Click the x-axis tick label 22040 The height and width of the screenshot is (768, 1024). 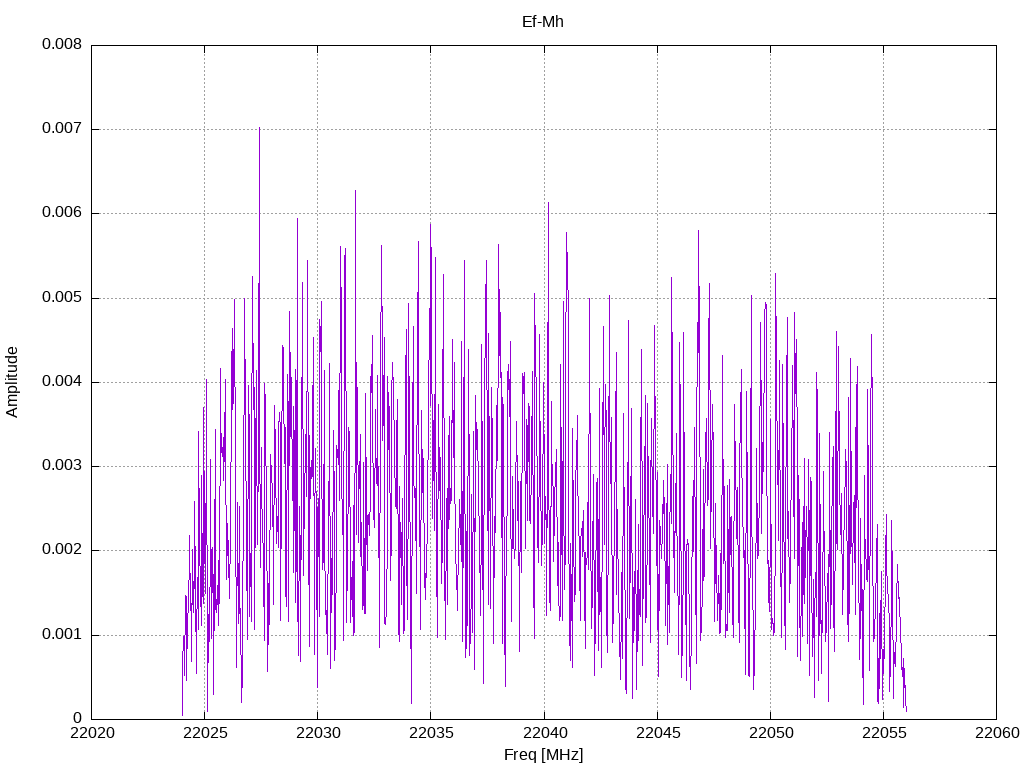[x=544, y=733]
